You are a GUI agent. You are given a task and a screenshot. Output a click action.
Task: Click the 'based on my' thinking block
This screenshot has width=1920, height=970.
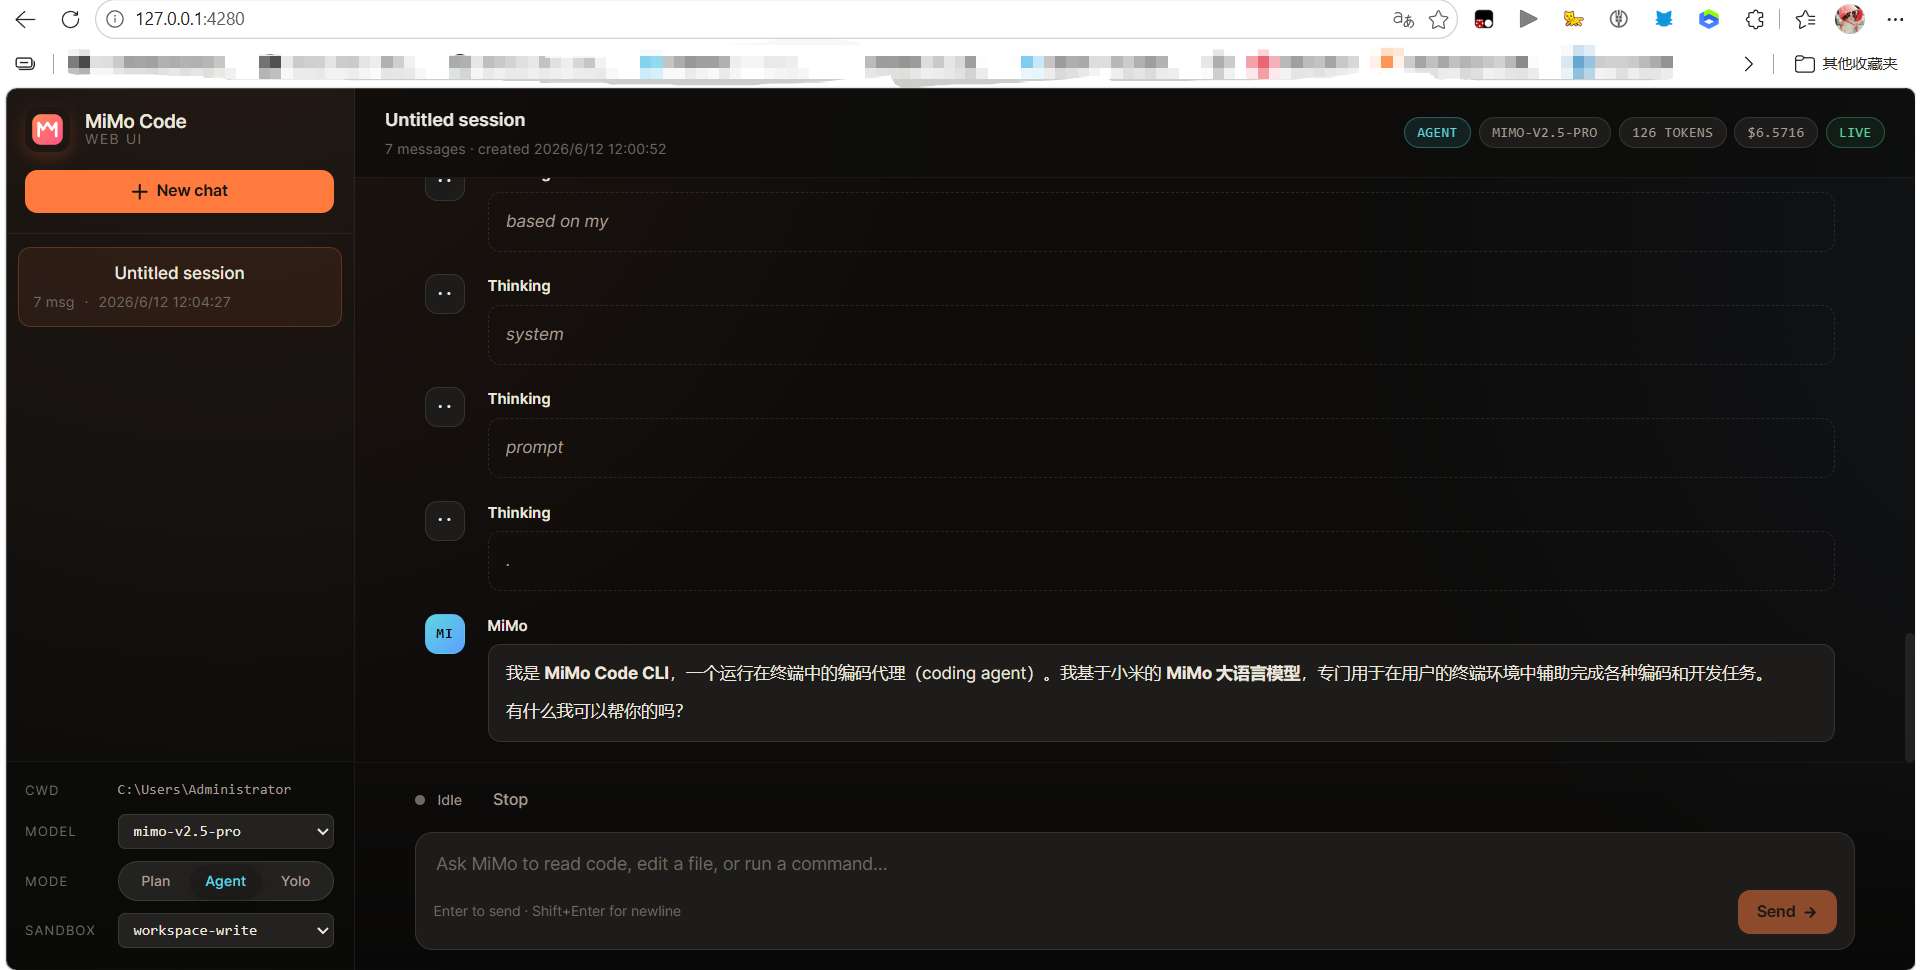click(1161, 222)
